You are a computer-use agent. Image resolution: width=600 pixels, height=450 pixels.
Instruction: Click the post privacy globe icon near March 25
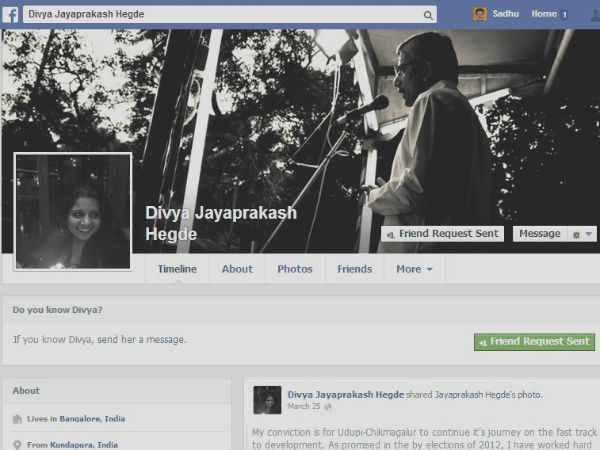327,407
